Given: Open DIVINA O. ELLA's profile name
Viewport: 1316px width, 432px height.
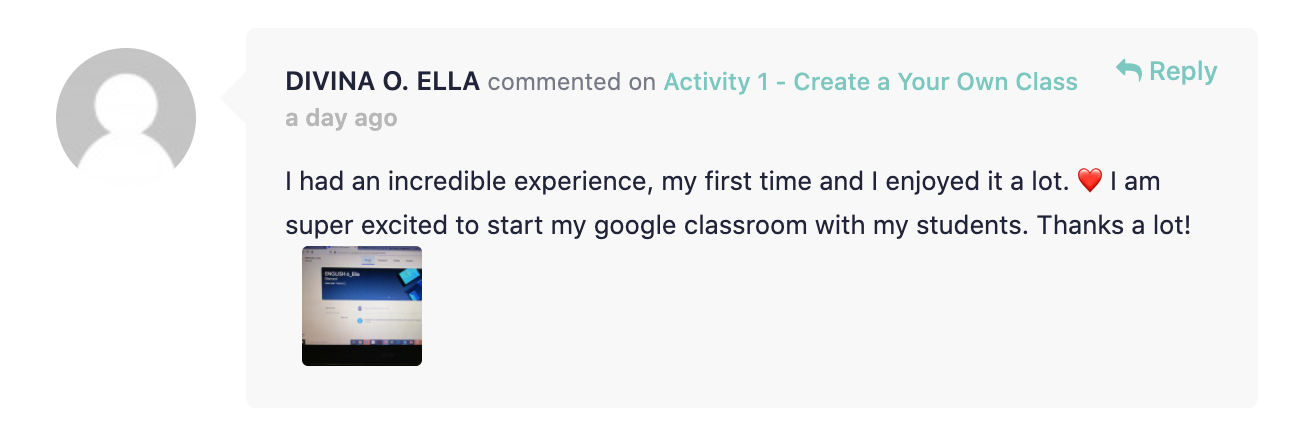Looking at the screenshot, I should pyautogui.click(x=383, y=82).
